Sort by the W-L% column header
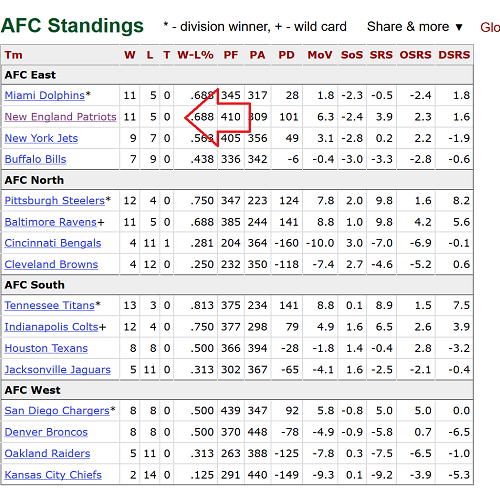500x500 pixels. 195,55
